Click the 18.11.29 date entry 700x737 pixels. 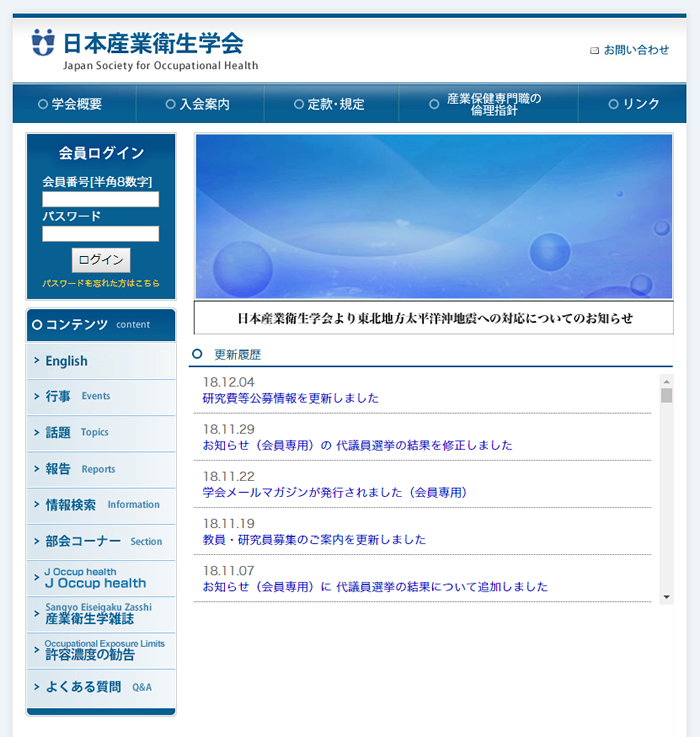pyautogui.click(x=228, y=429)
